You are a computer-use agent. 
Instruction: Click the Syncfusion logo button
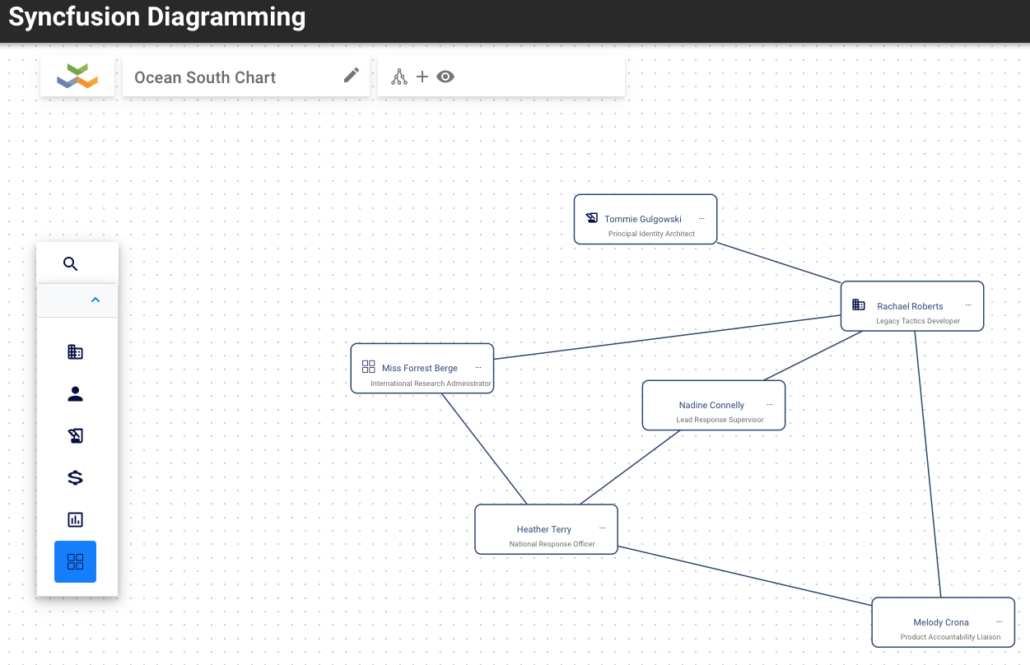coord(78,77)
